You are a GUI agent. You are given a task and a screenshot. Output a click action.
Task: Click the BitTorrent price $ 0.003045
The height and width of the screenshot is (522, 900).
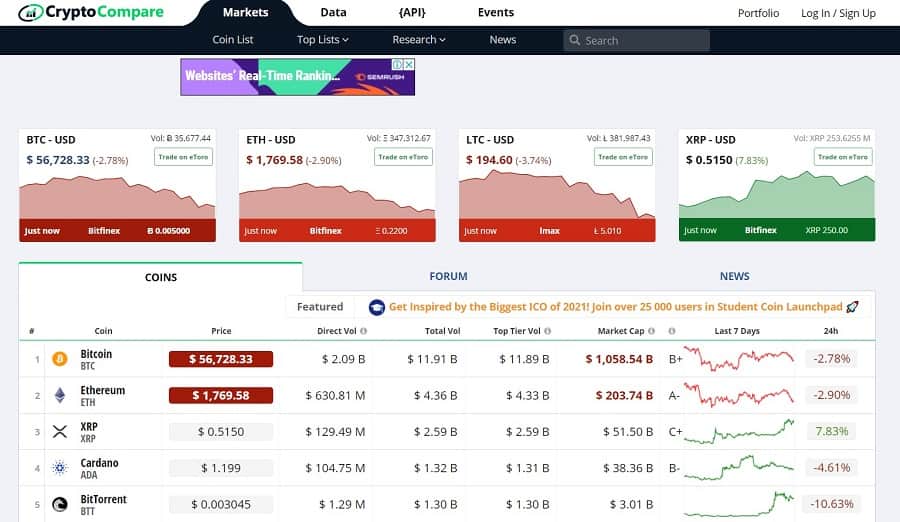pyautogui.click(x=221, y=504)
